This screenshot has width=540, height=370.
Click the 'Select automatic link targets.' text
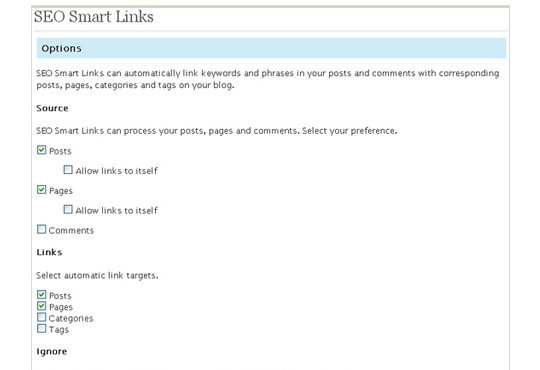coord(97,276)
